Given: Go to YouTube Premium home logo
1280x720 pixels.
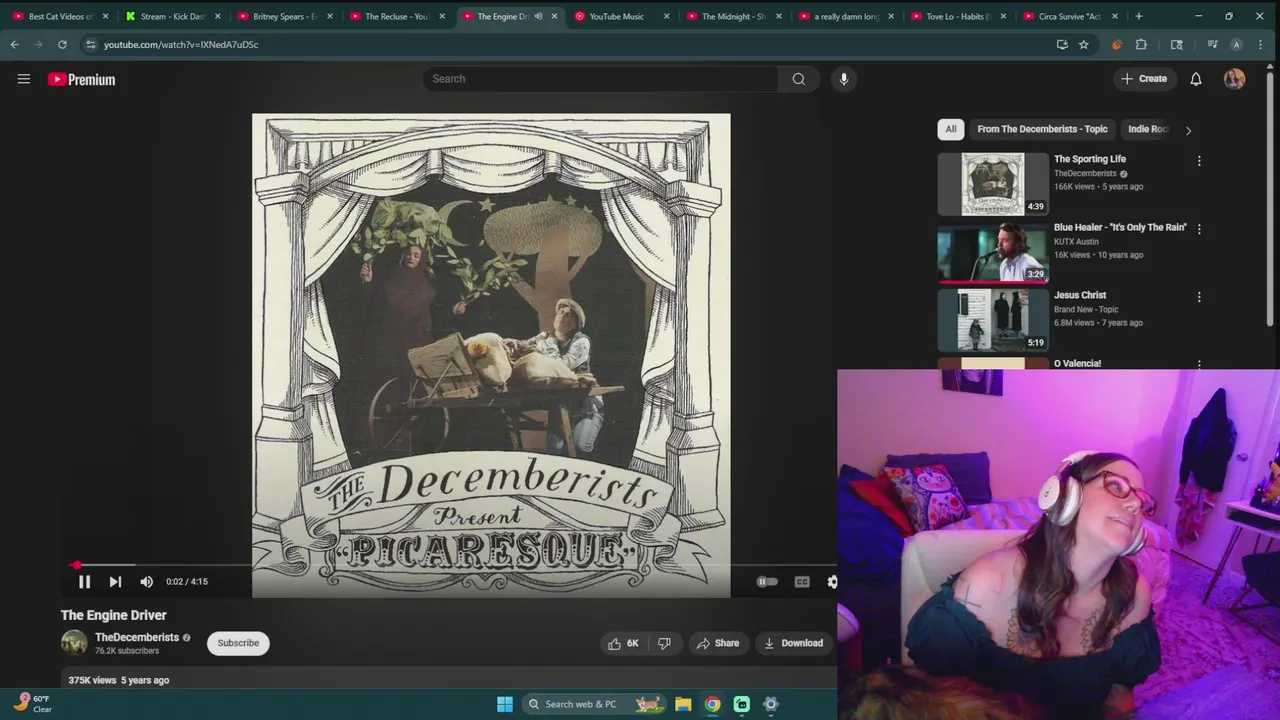Looking at the screenshot, I should (x=82, y=79).
